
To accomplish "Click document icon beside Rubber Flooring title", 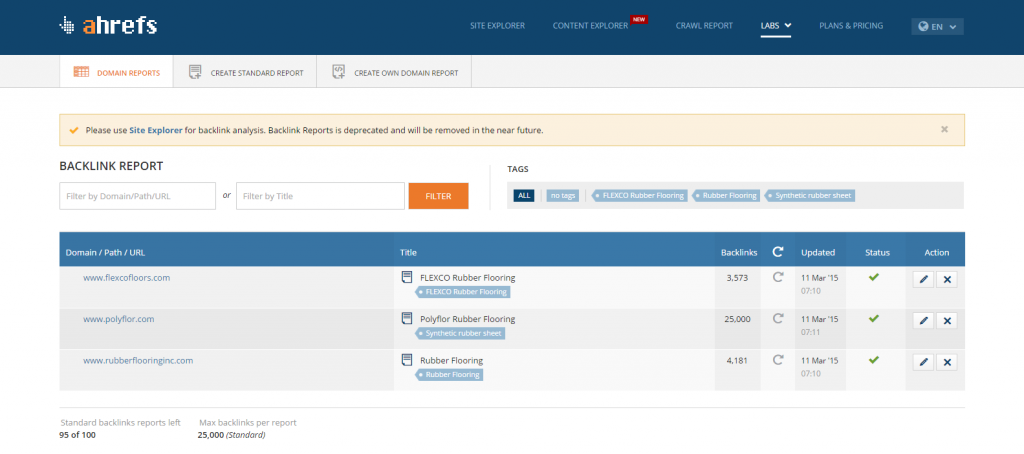I will pos(407,360).
